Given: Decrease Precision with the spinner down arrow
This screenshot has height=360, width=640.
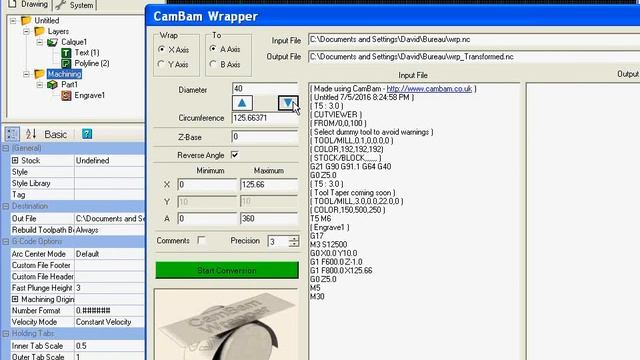Looking at the screenshot, I should [x=293, y=244].
